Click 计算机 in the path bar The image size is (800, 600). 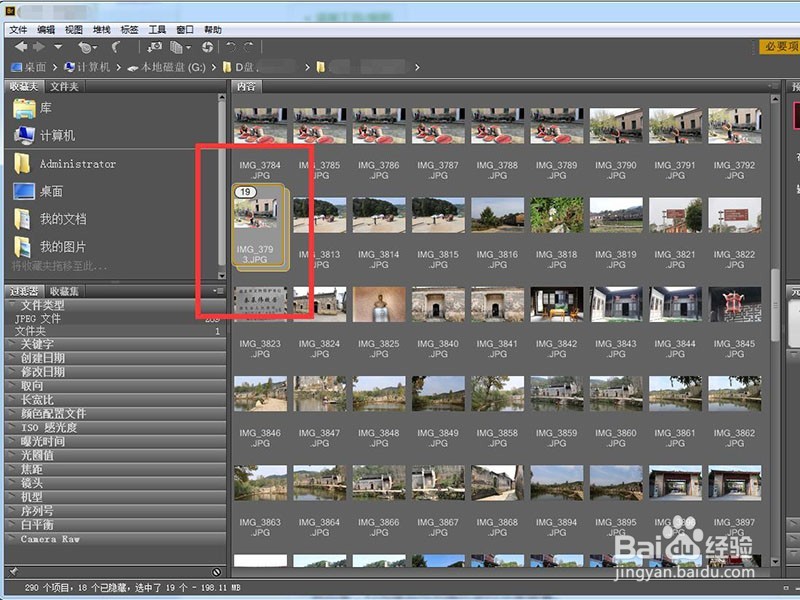click(88, 67)
